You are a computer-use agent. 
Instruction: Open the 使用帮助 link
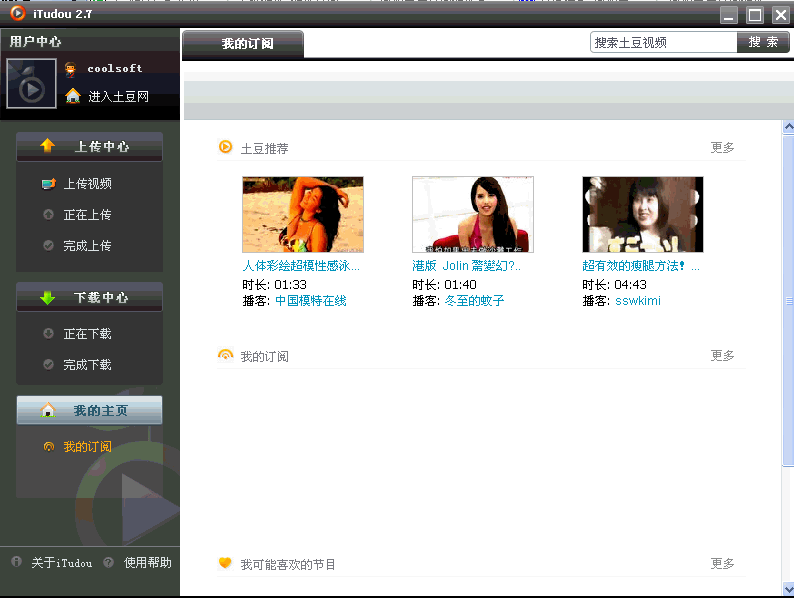click(148, 563)
